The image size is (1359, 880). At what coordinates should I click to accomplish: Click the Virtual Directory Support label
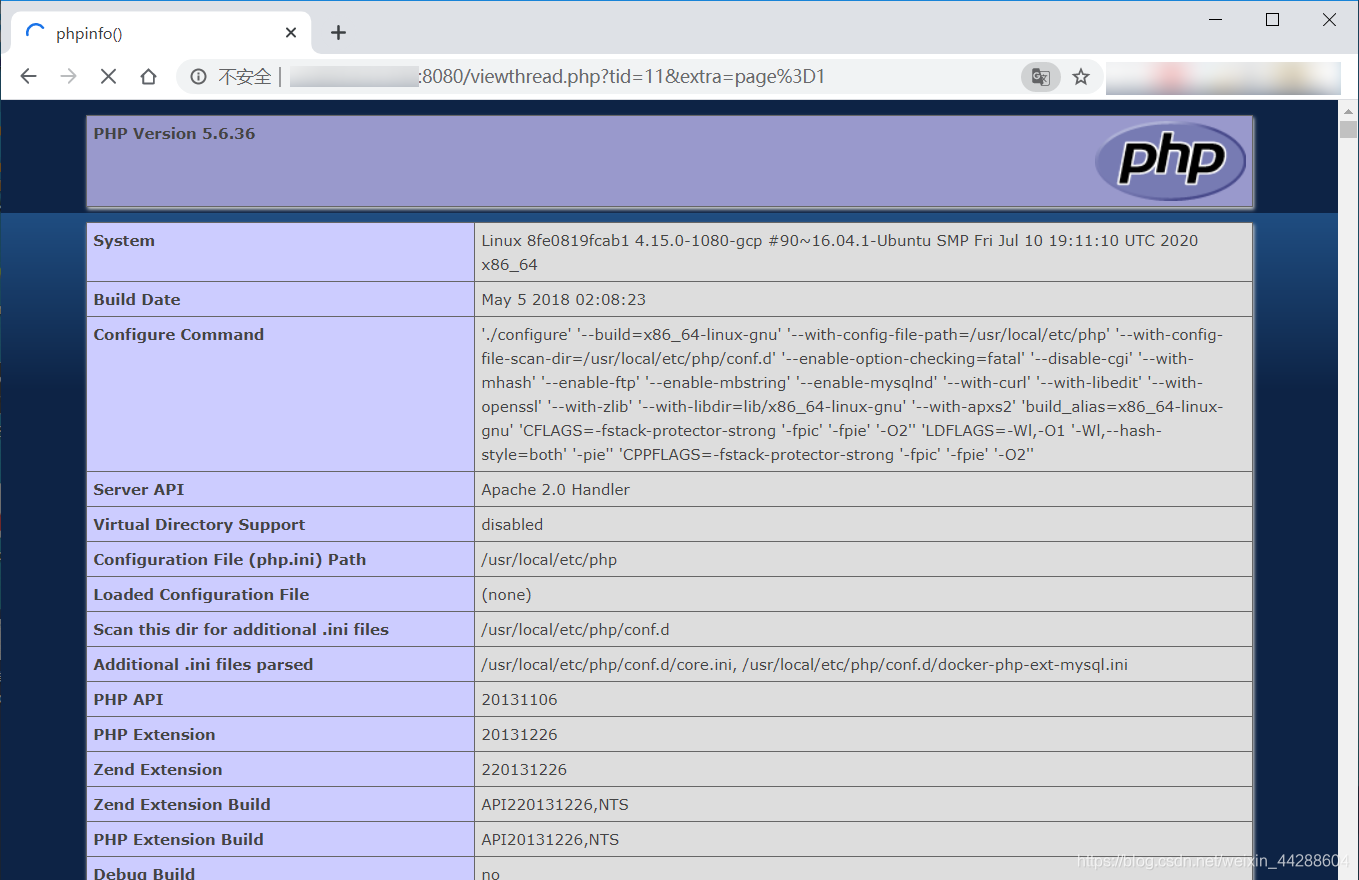(199, 525)
